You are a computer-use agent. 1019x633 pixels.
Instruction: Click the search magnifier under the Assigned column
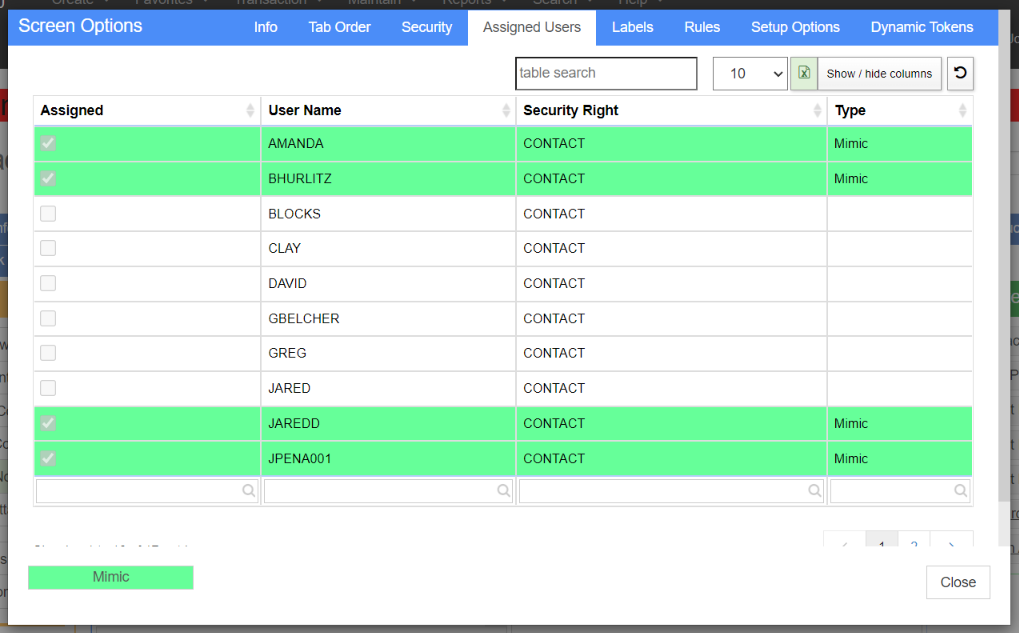[x=248, y=491]
